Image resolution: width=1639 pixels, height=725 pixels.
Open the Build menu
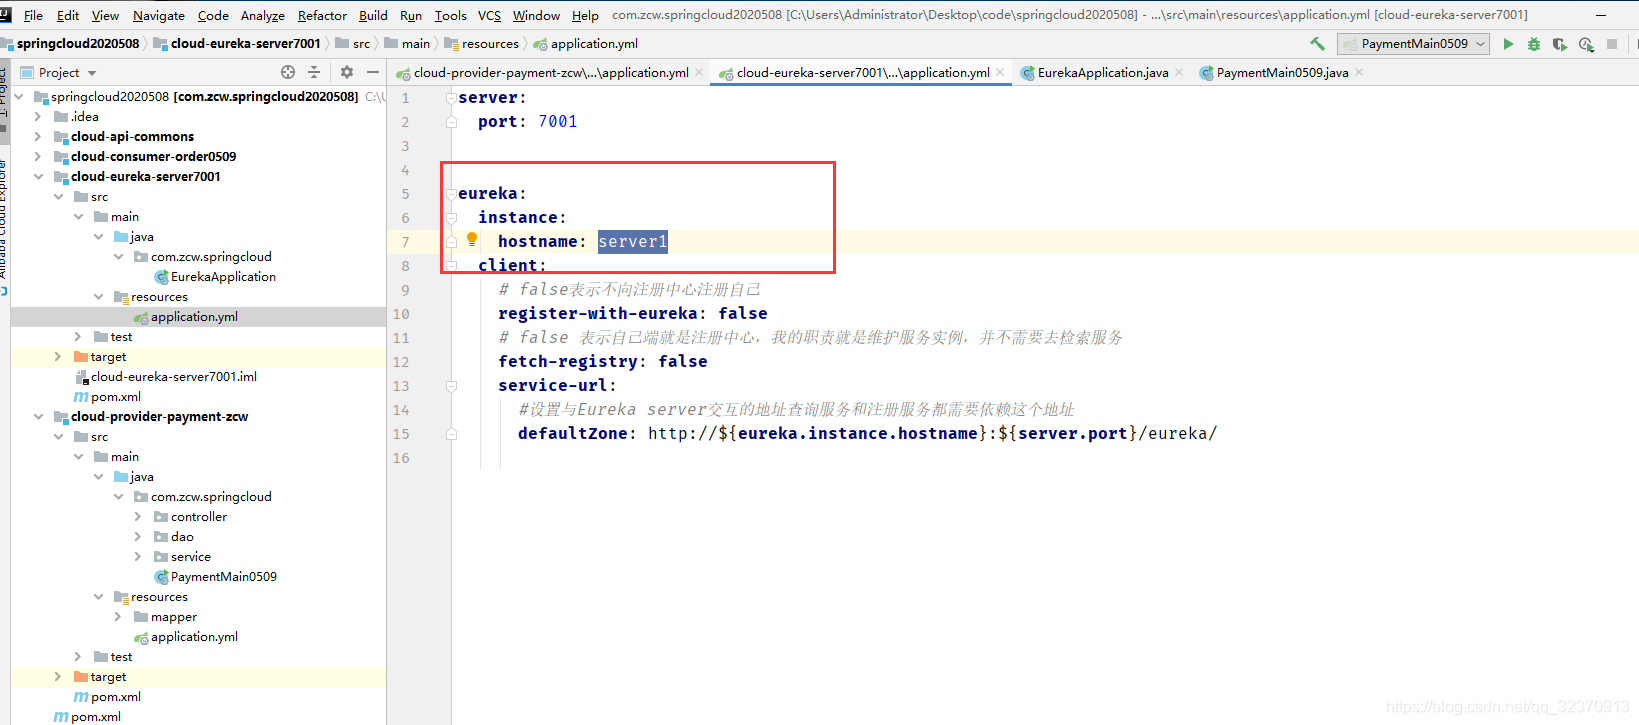tap(373, 15)
